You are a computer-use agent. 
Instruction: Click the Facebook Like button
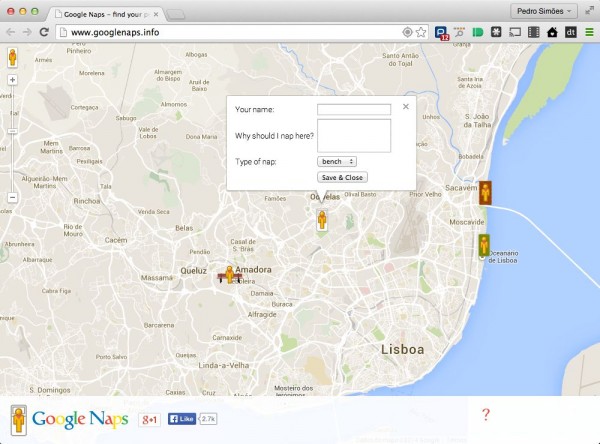(x=182, y=419)
